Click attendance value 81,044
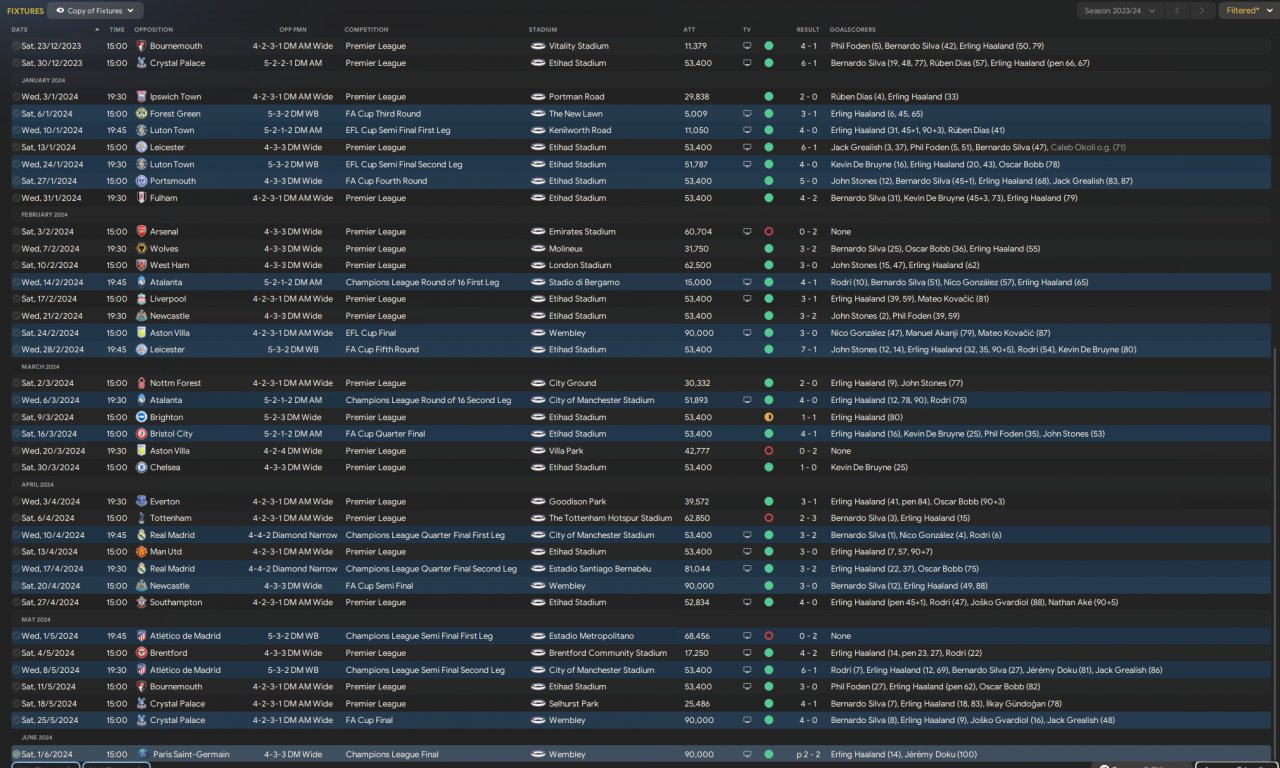The height and width of the screenshot is (768, 1280). pos(697,569)
